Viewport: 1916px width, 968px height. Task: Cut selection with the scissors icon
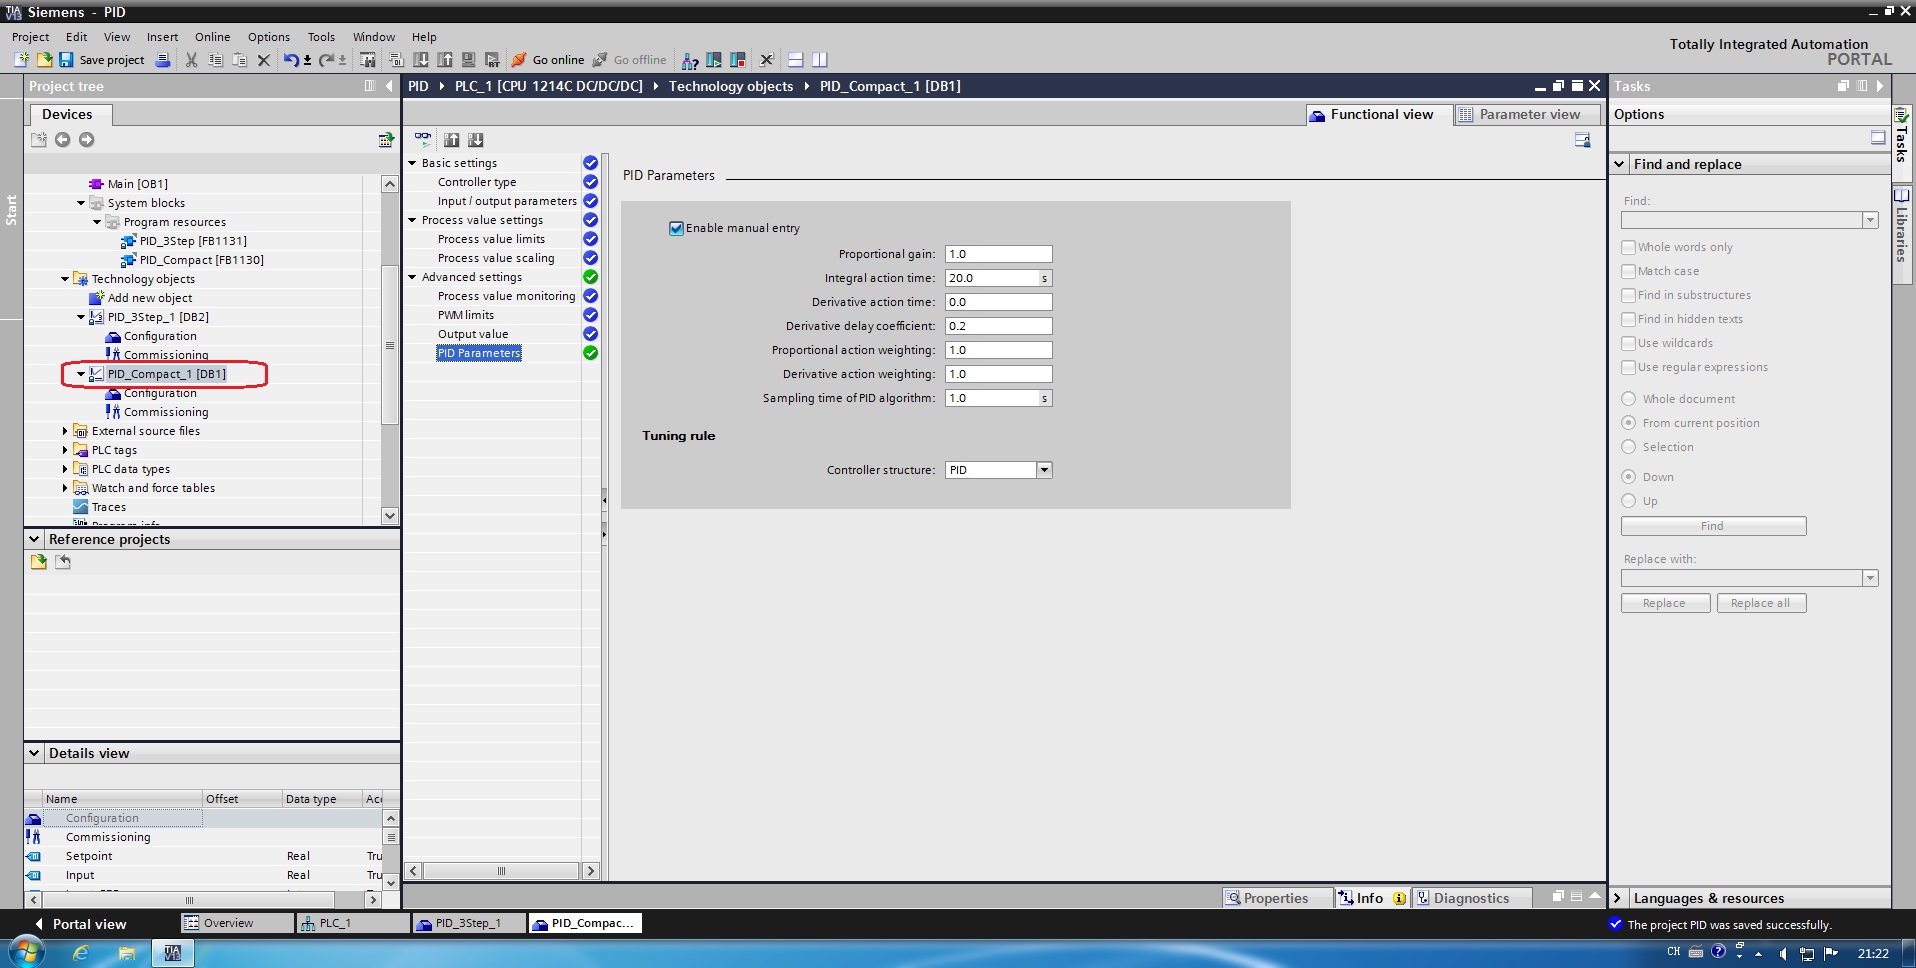pyautogui.click(x=191, y=60)
